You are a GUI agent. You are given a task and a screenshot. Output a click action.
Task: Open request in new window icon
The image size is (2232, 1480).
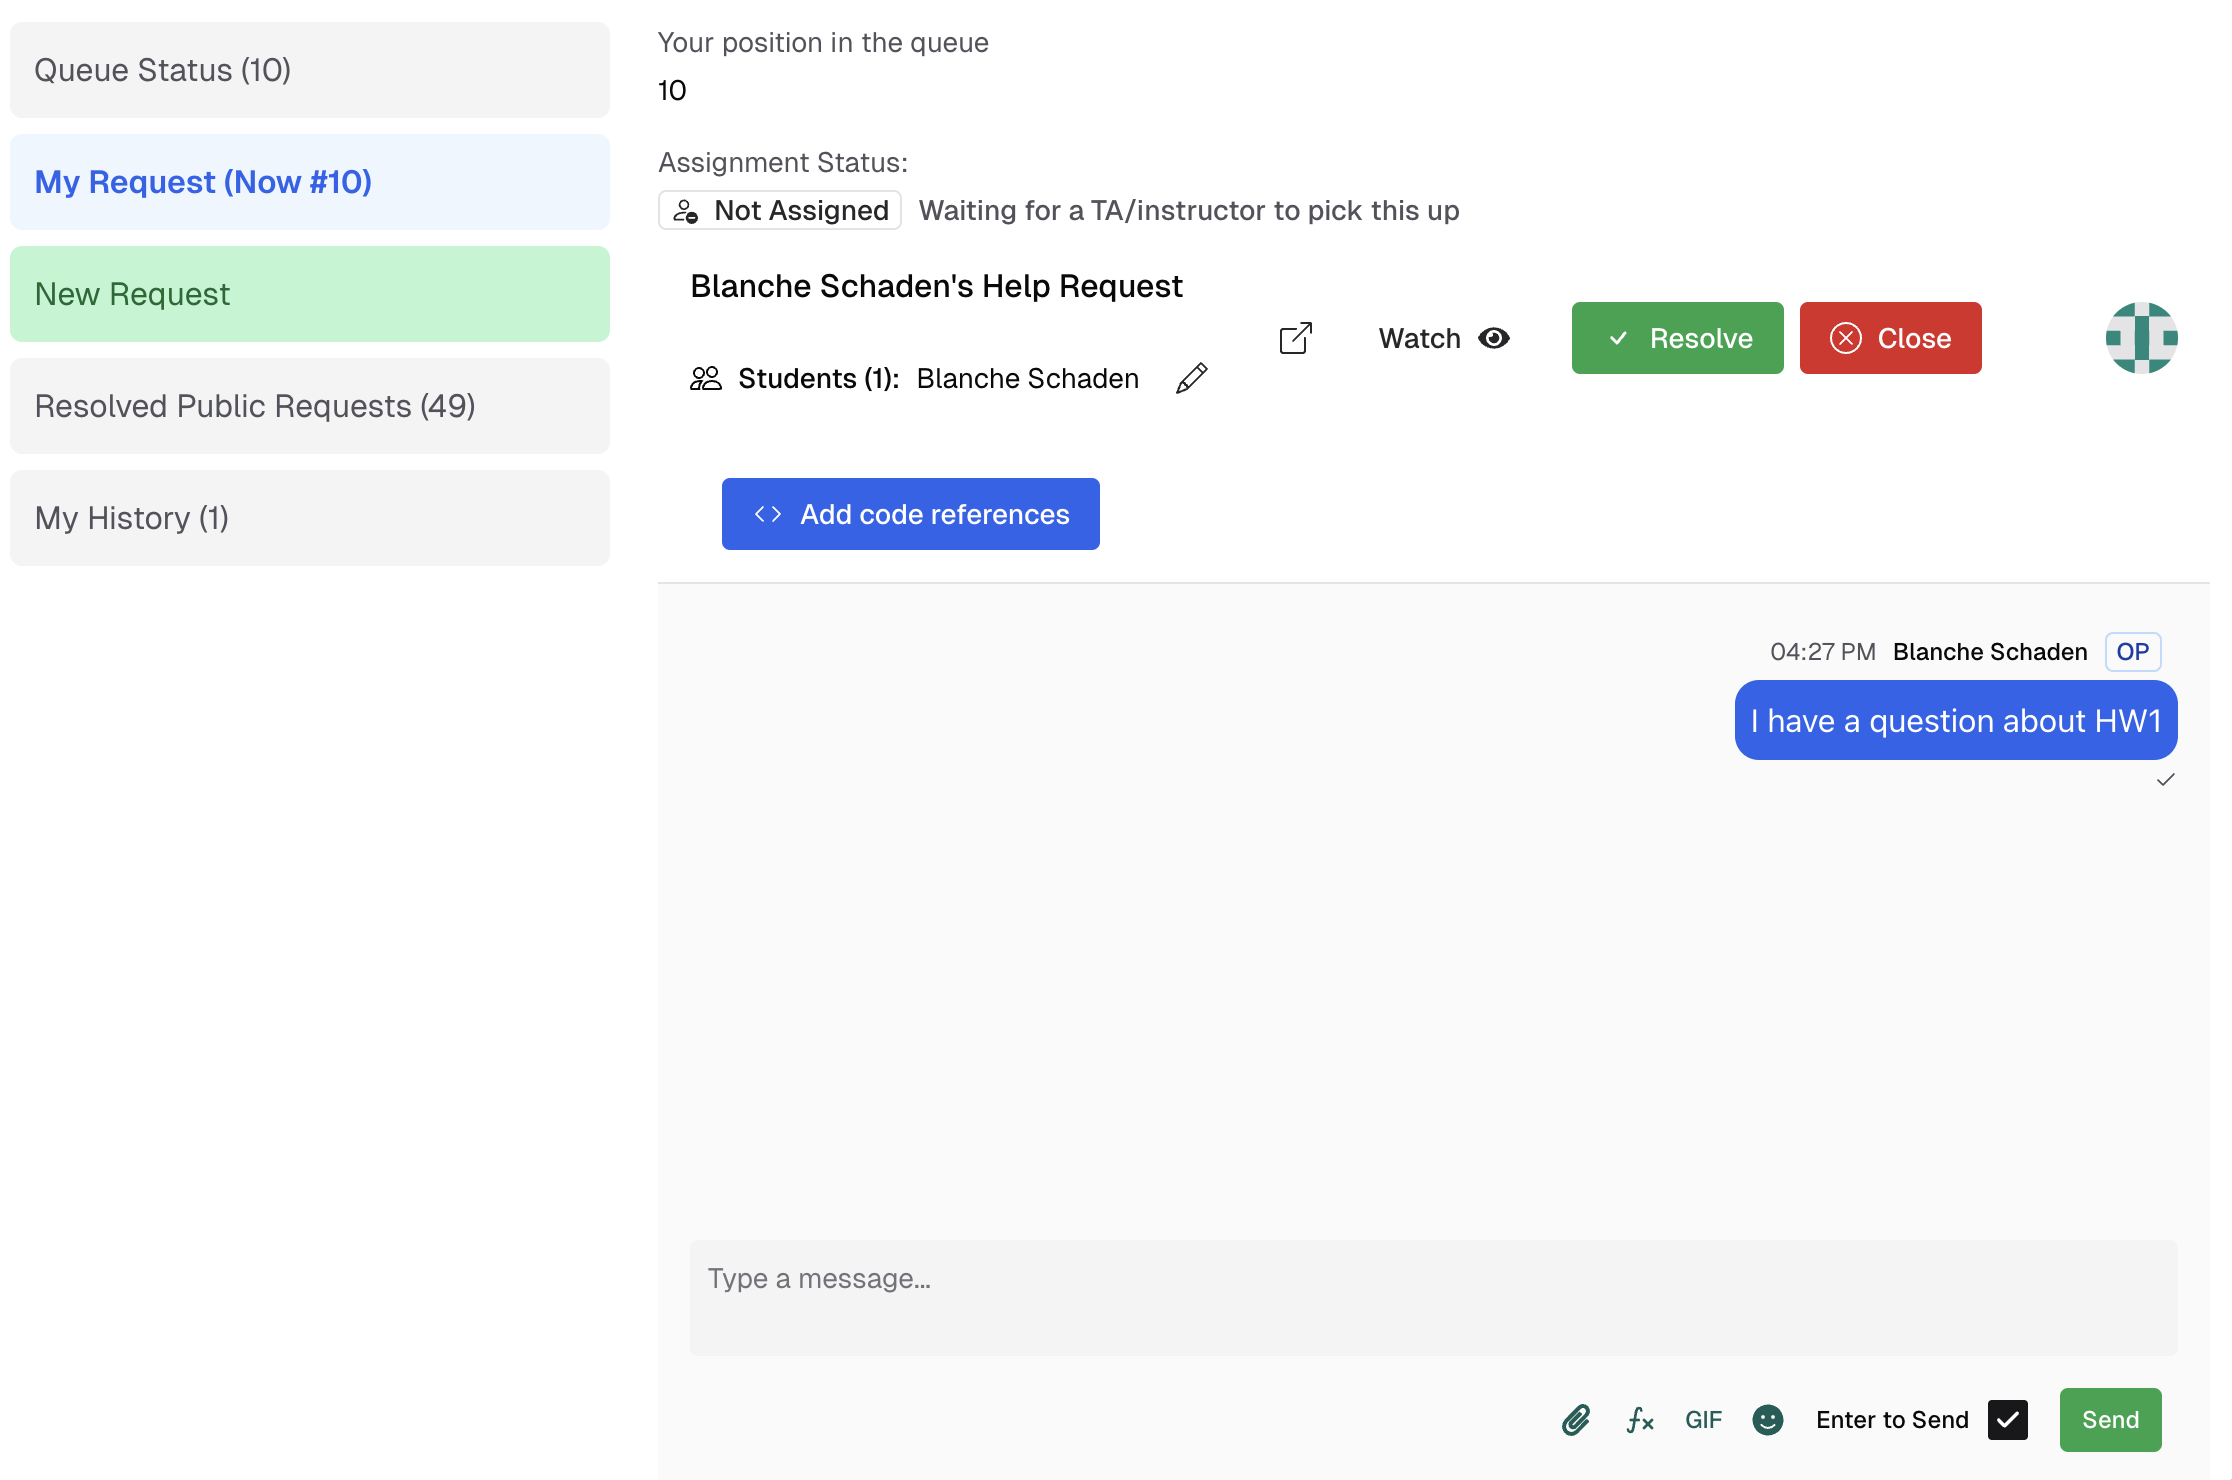[x=1295, y=338]
